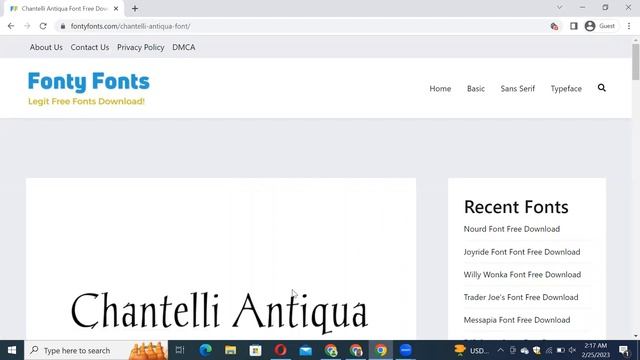Launch Opera browser from taskbar

tap(280, 350)
